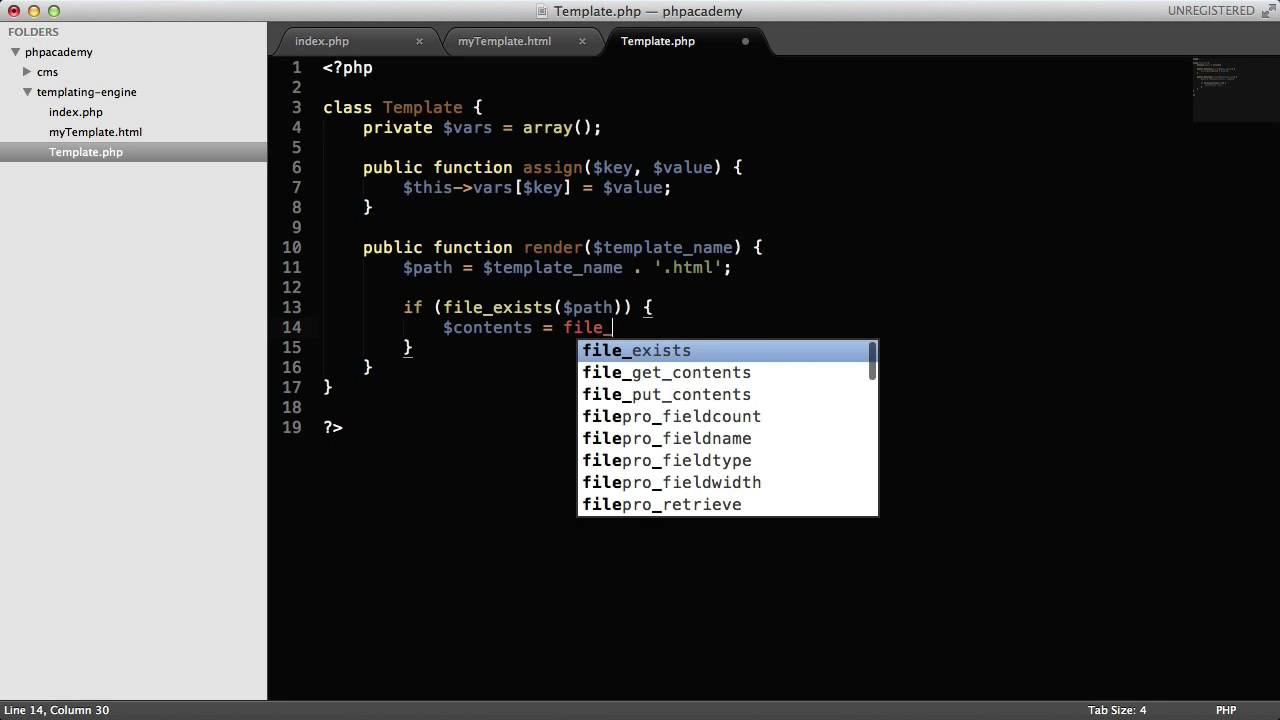Select the templating-engine folder name
This screenshot has height=720, width=1280.
(87, 92)
